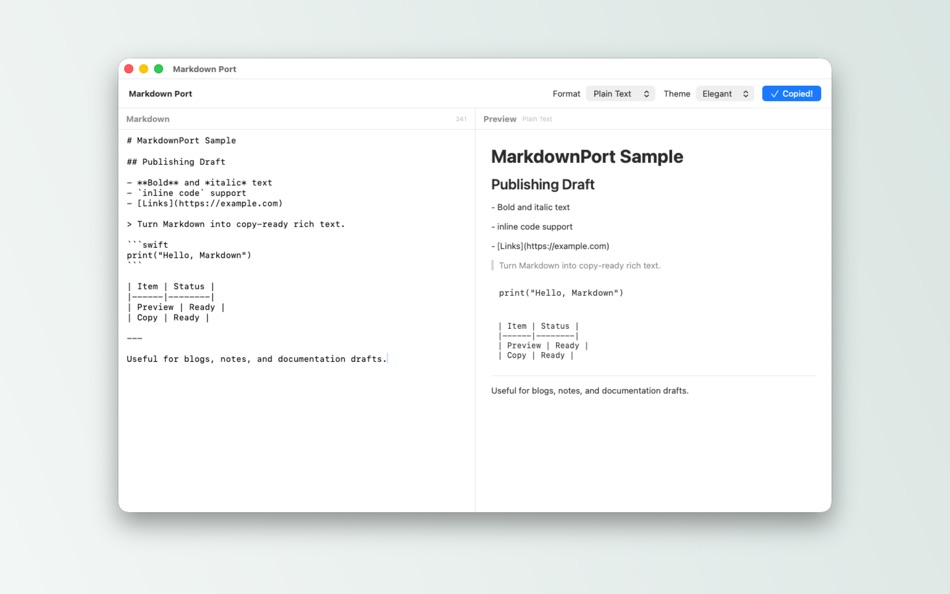Viewport: 950px width, 594px height.
Task: Click the 'Useful for blogs' paragraph in preview
Action: [590, 391]
